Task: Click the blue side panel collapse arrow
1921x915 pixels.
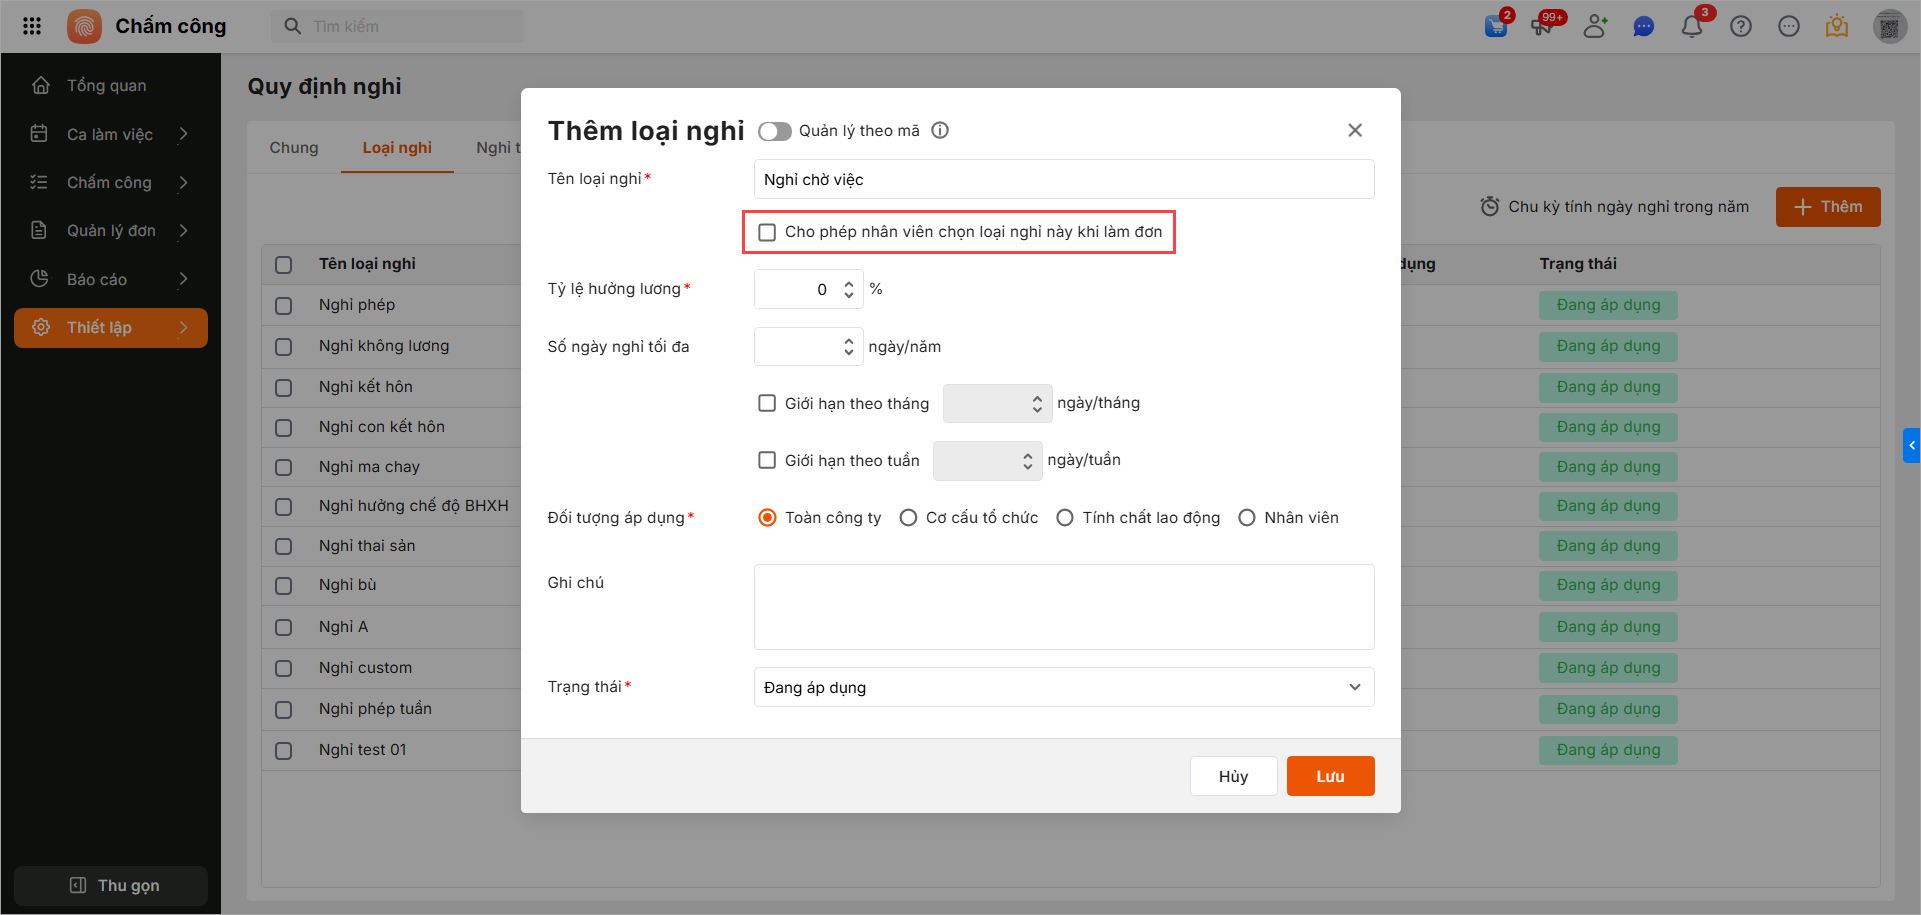Action: click(x=1911, y=445)
